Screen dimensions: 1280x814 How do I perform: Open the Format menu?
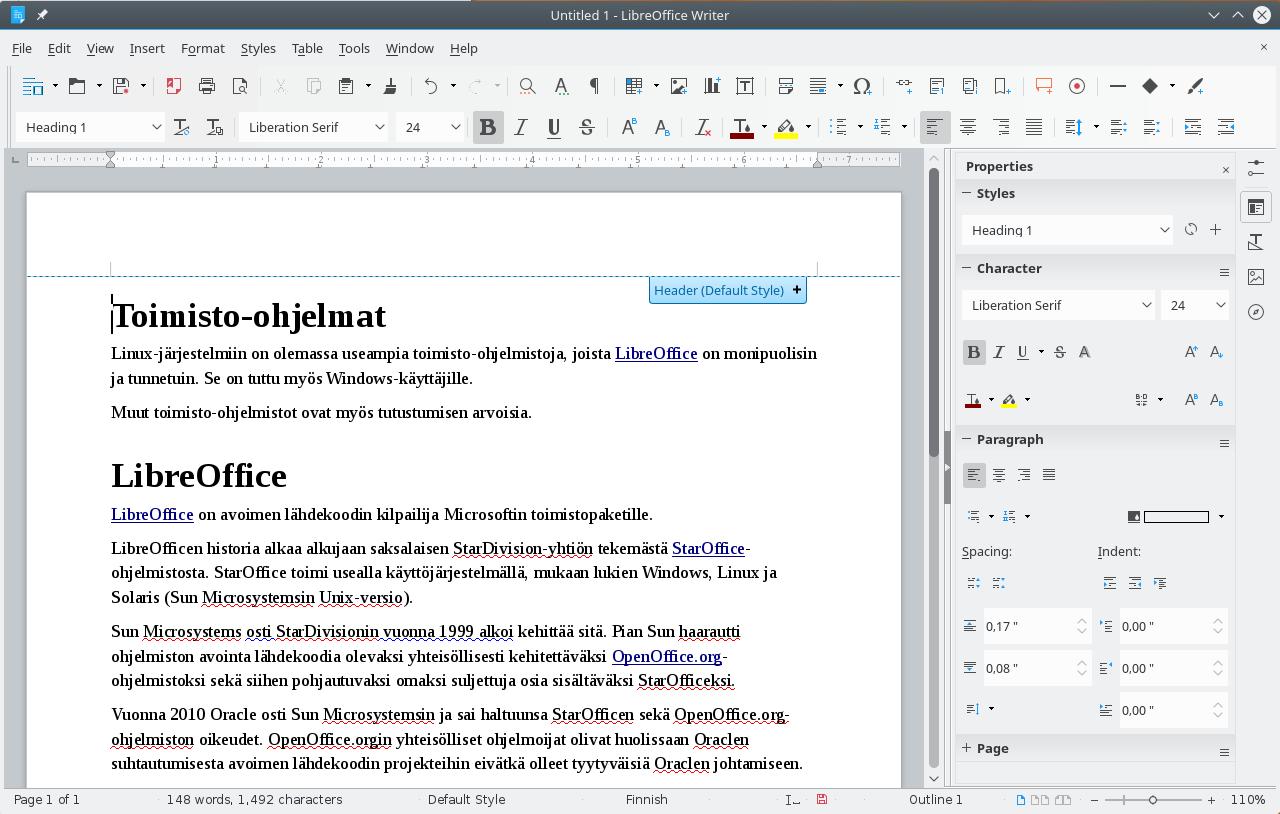pos(202,48)
